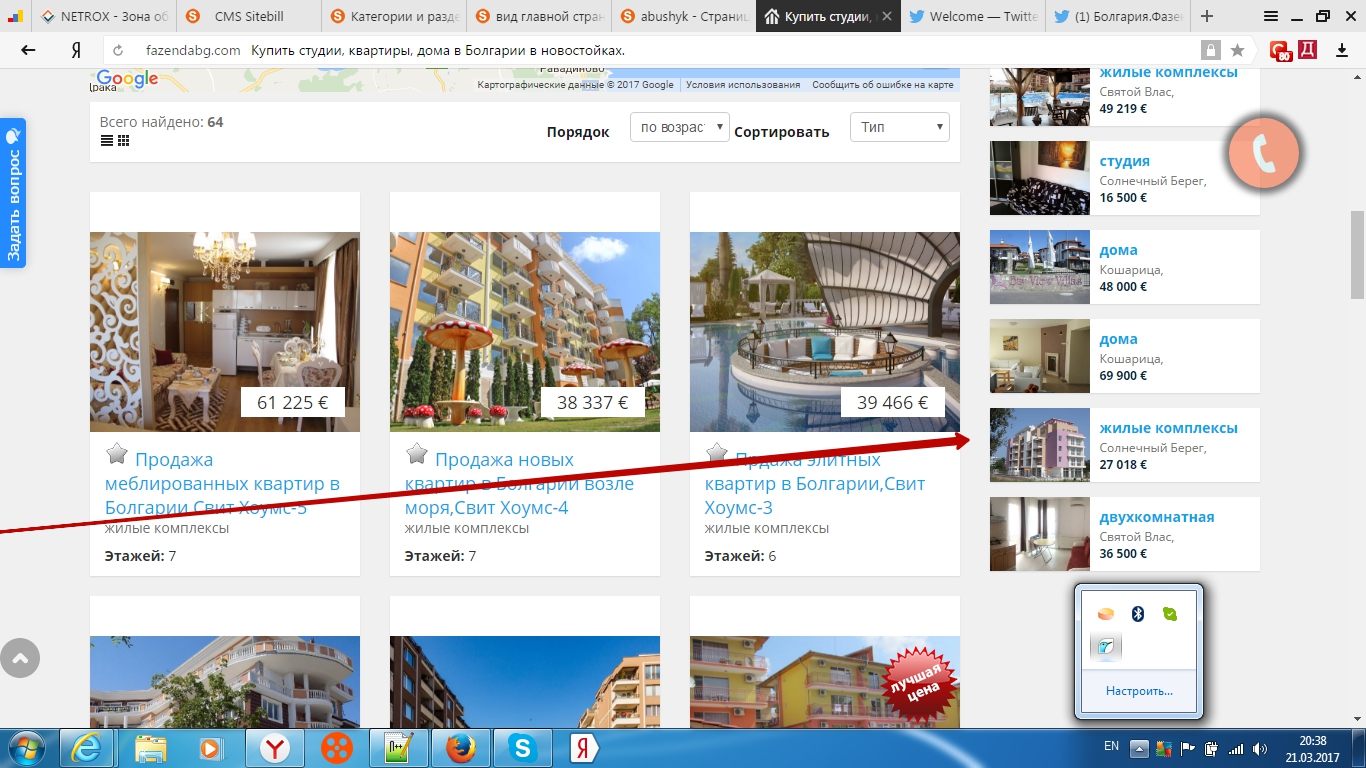
Task: Add Свит Хоумс-4 listing to favorites star
Action: pos(417,454)
